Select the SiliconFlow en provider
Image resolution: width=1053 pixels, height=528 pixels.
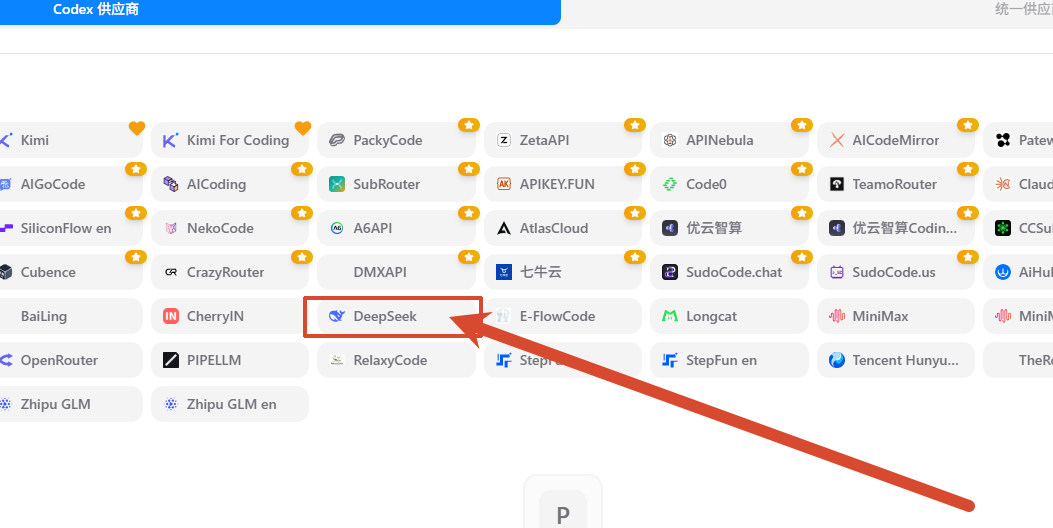point(71,228)
